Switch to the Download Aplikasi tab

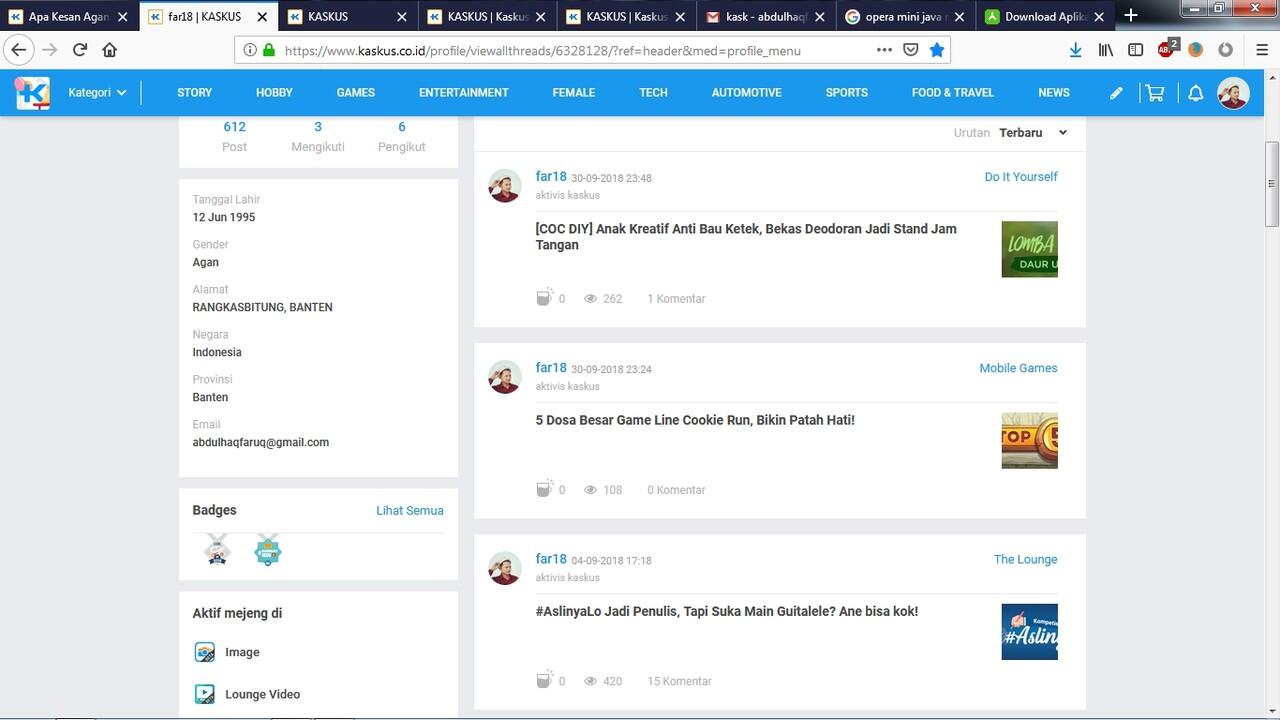click(x=1045, y=16)
